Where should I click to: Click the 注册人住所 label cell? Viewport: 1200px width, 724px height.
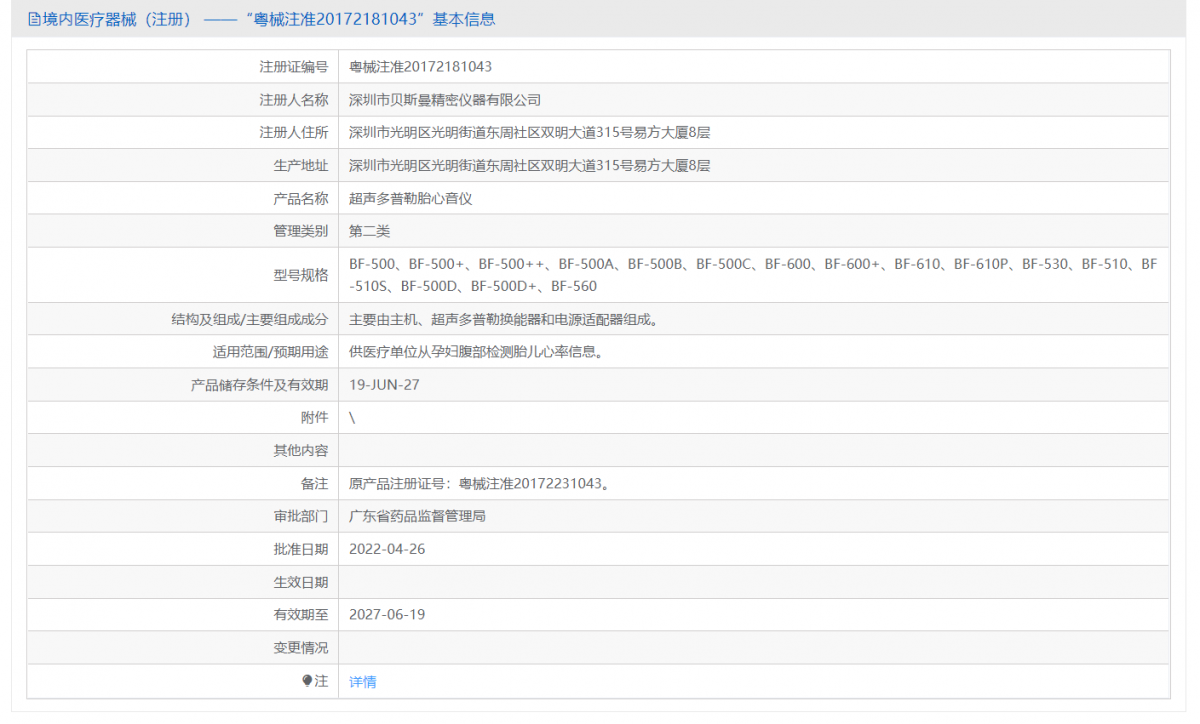click(183, 133)
